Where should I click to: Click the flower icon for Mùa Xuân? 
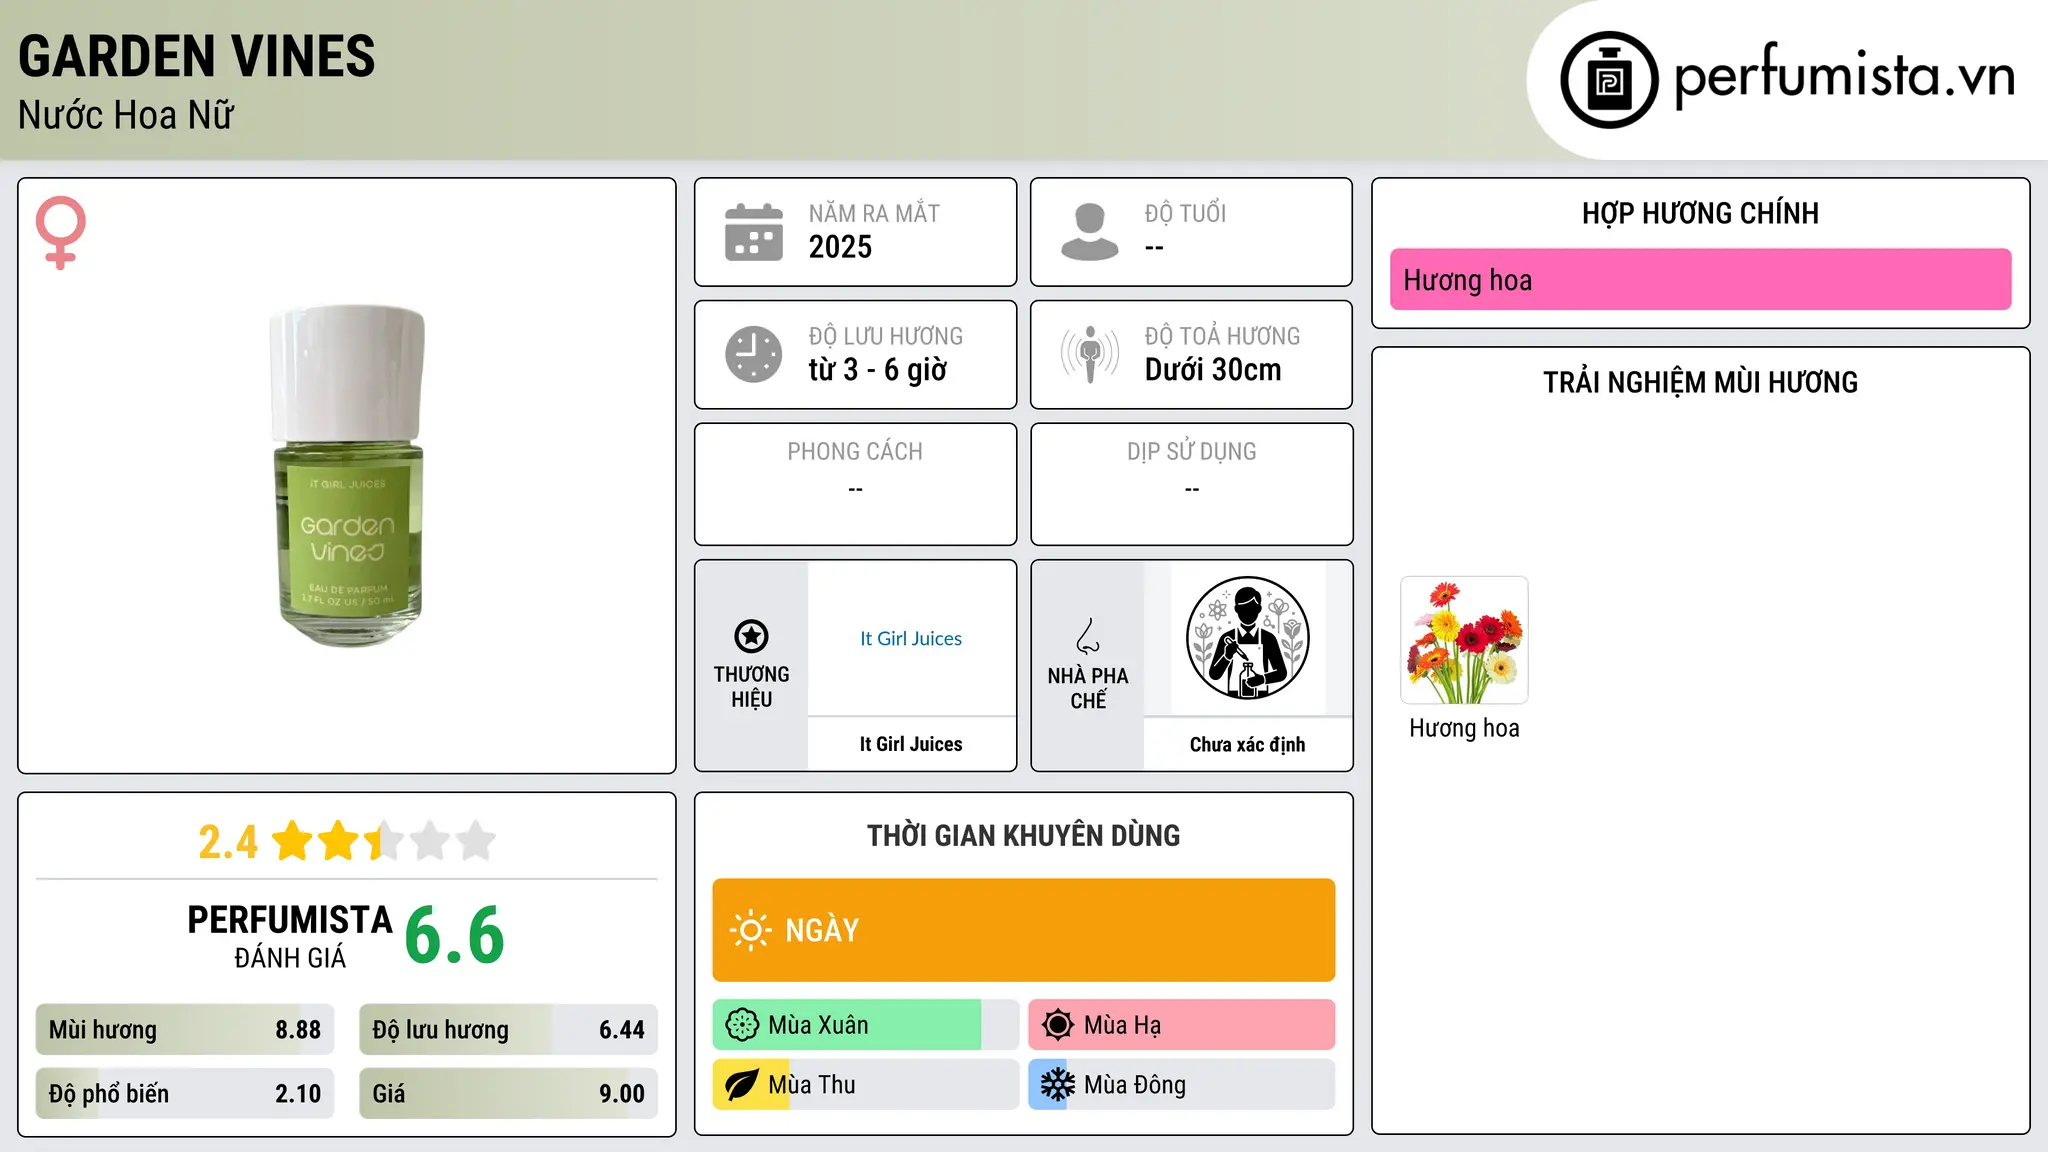[742, 1025]
